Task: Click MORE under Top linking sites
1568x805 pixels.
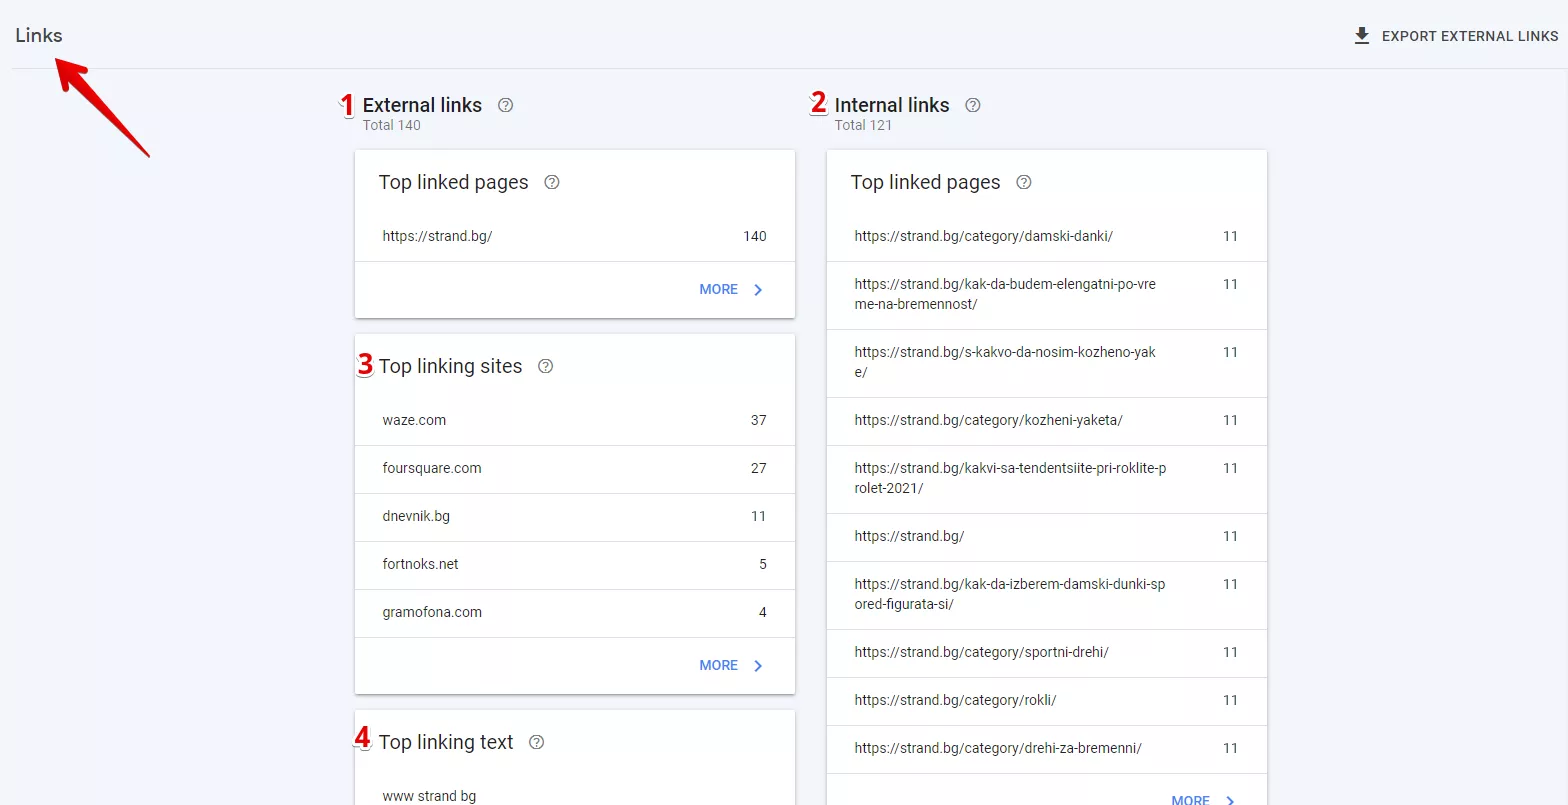Action: pyautogui.click(x=718, y=665)
